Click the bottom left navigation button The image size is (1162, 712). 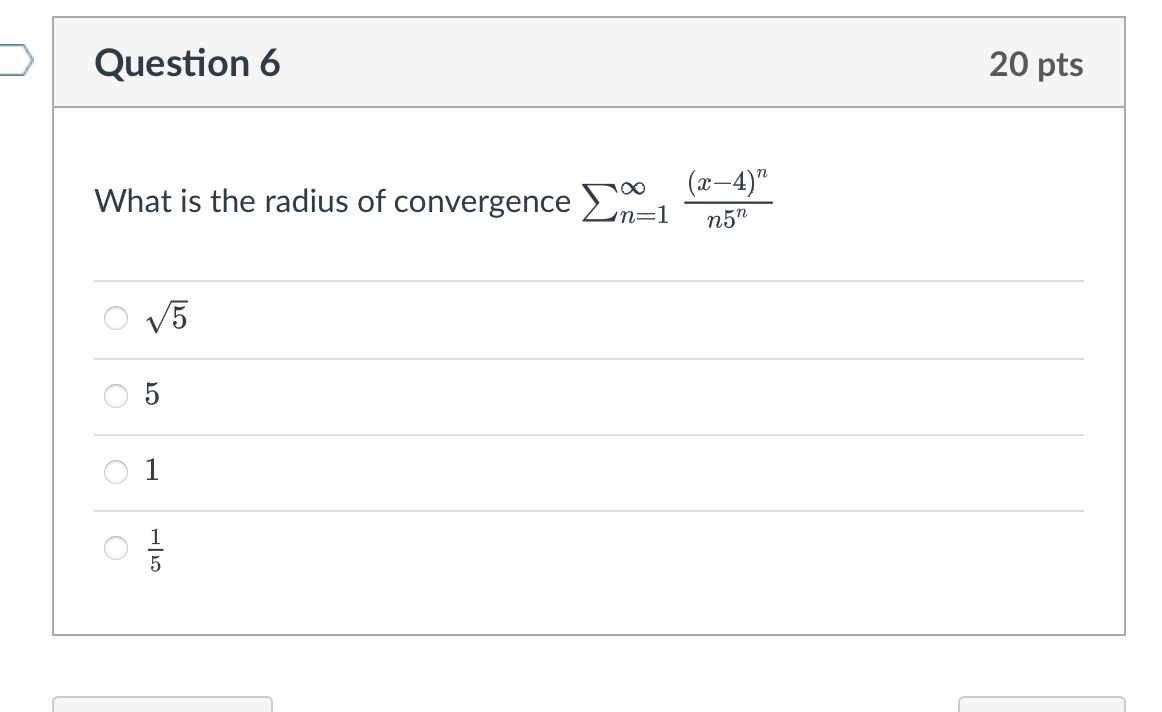165,708
